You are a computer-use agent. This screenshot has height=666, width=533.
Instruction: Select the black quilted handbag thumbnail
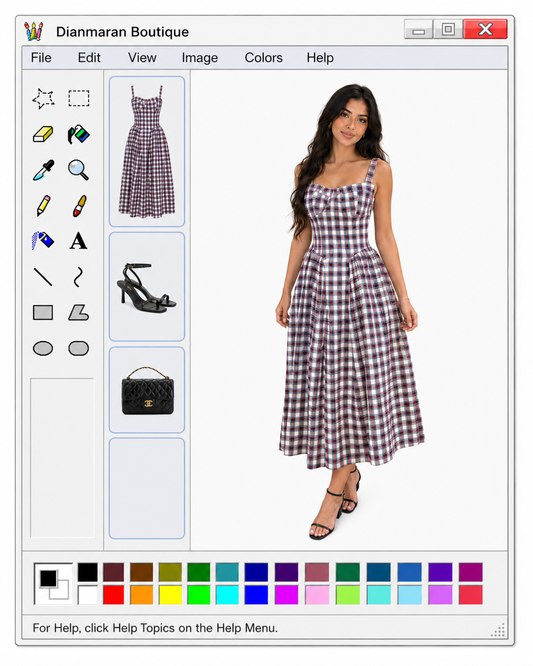tap(147, 389)
